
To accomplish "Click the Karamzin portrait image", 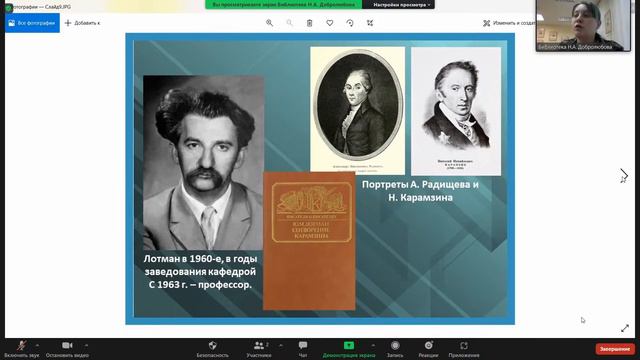I will pos(456,111).
